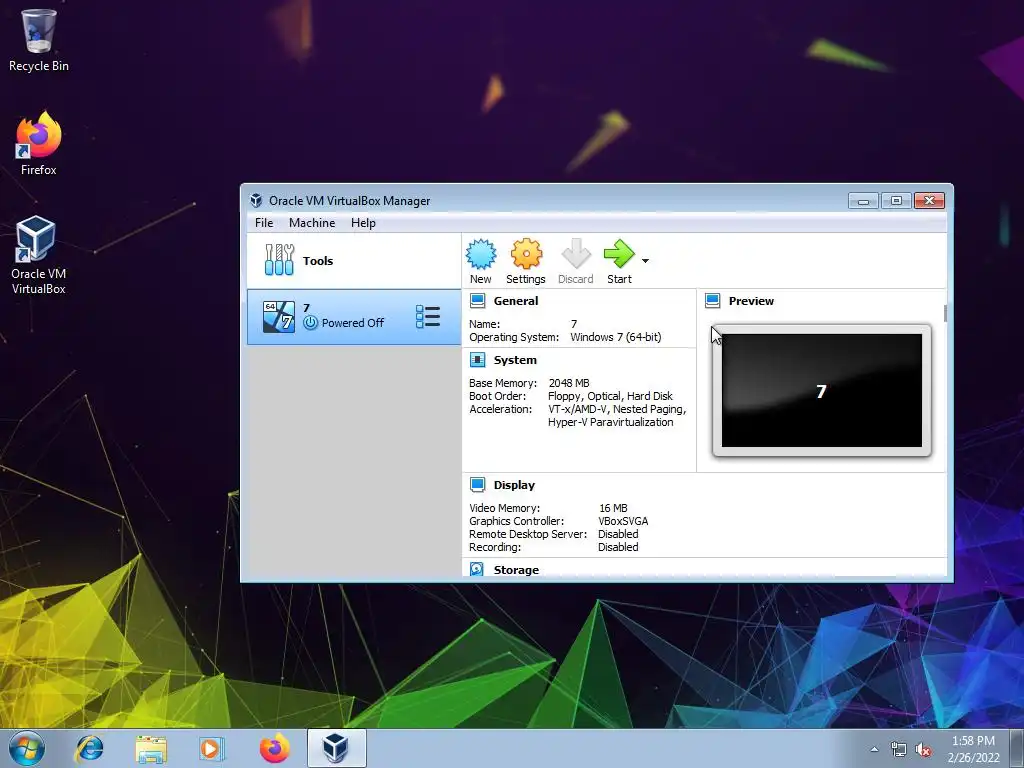
Task: Click the 2048 MB base memory value
Action: (x=569, y=383)
